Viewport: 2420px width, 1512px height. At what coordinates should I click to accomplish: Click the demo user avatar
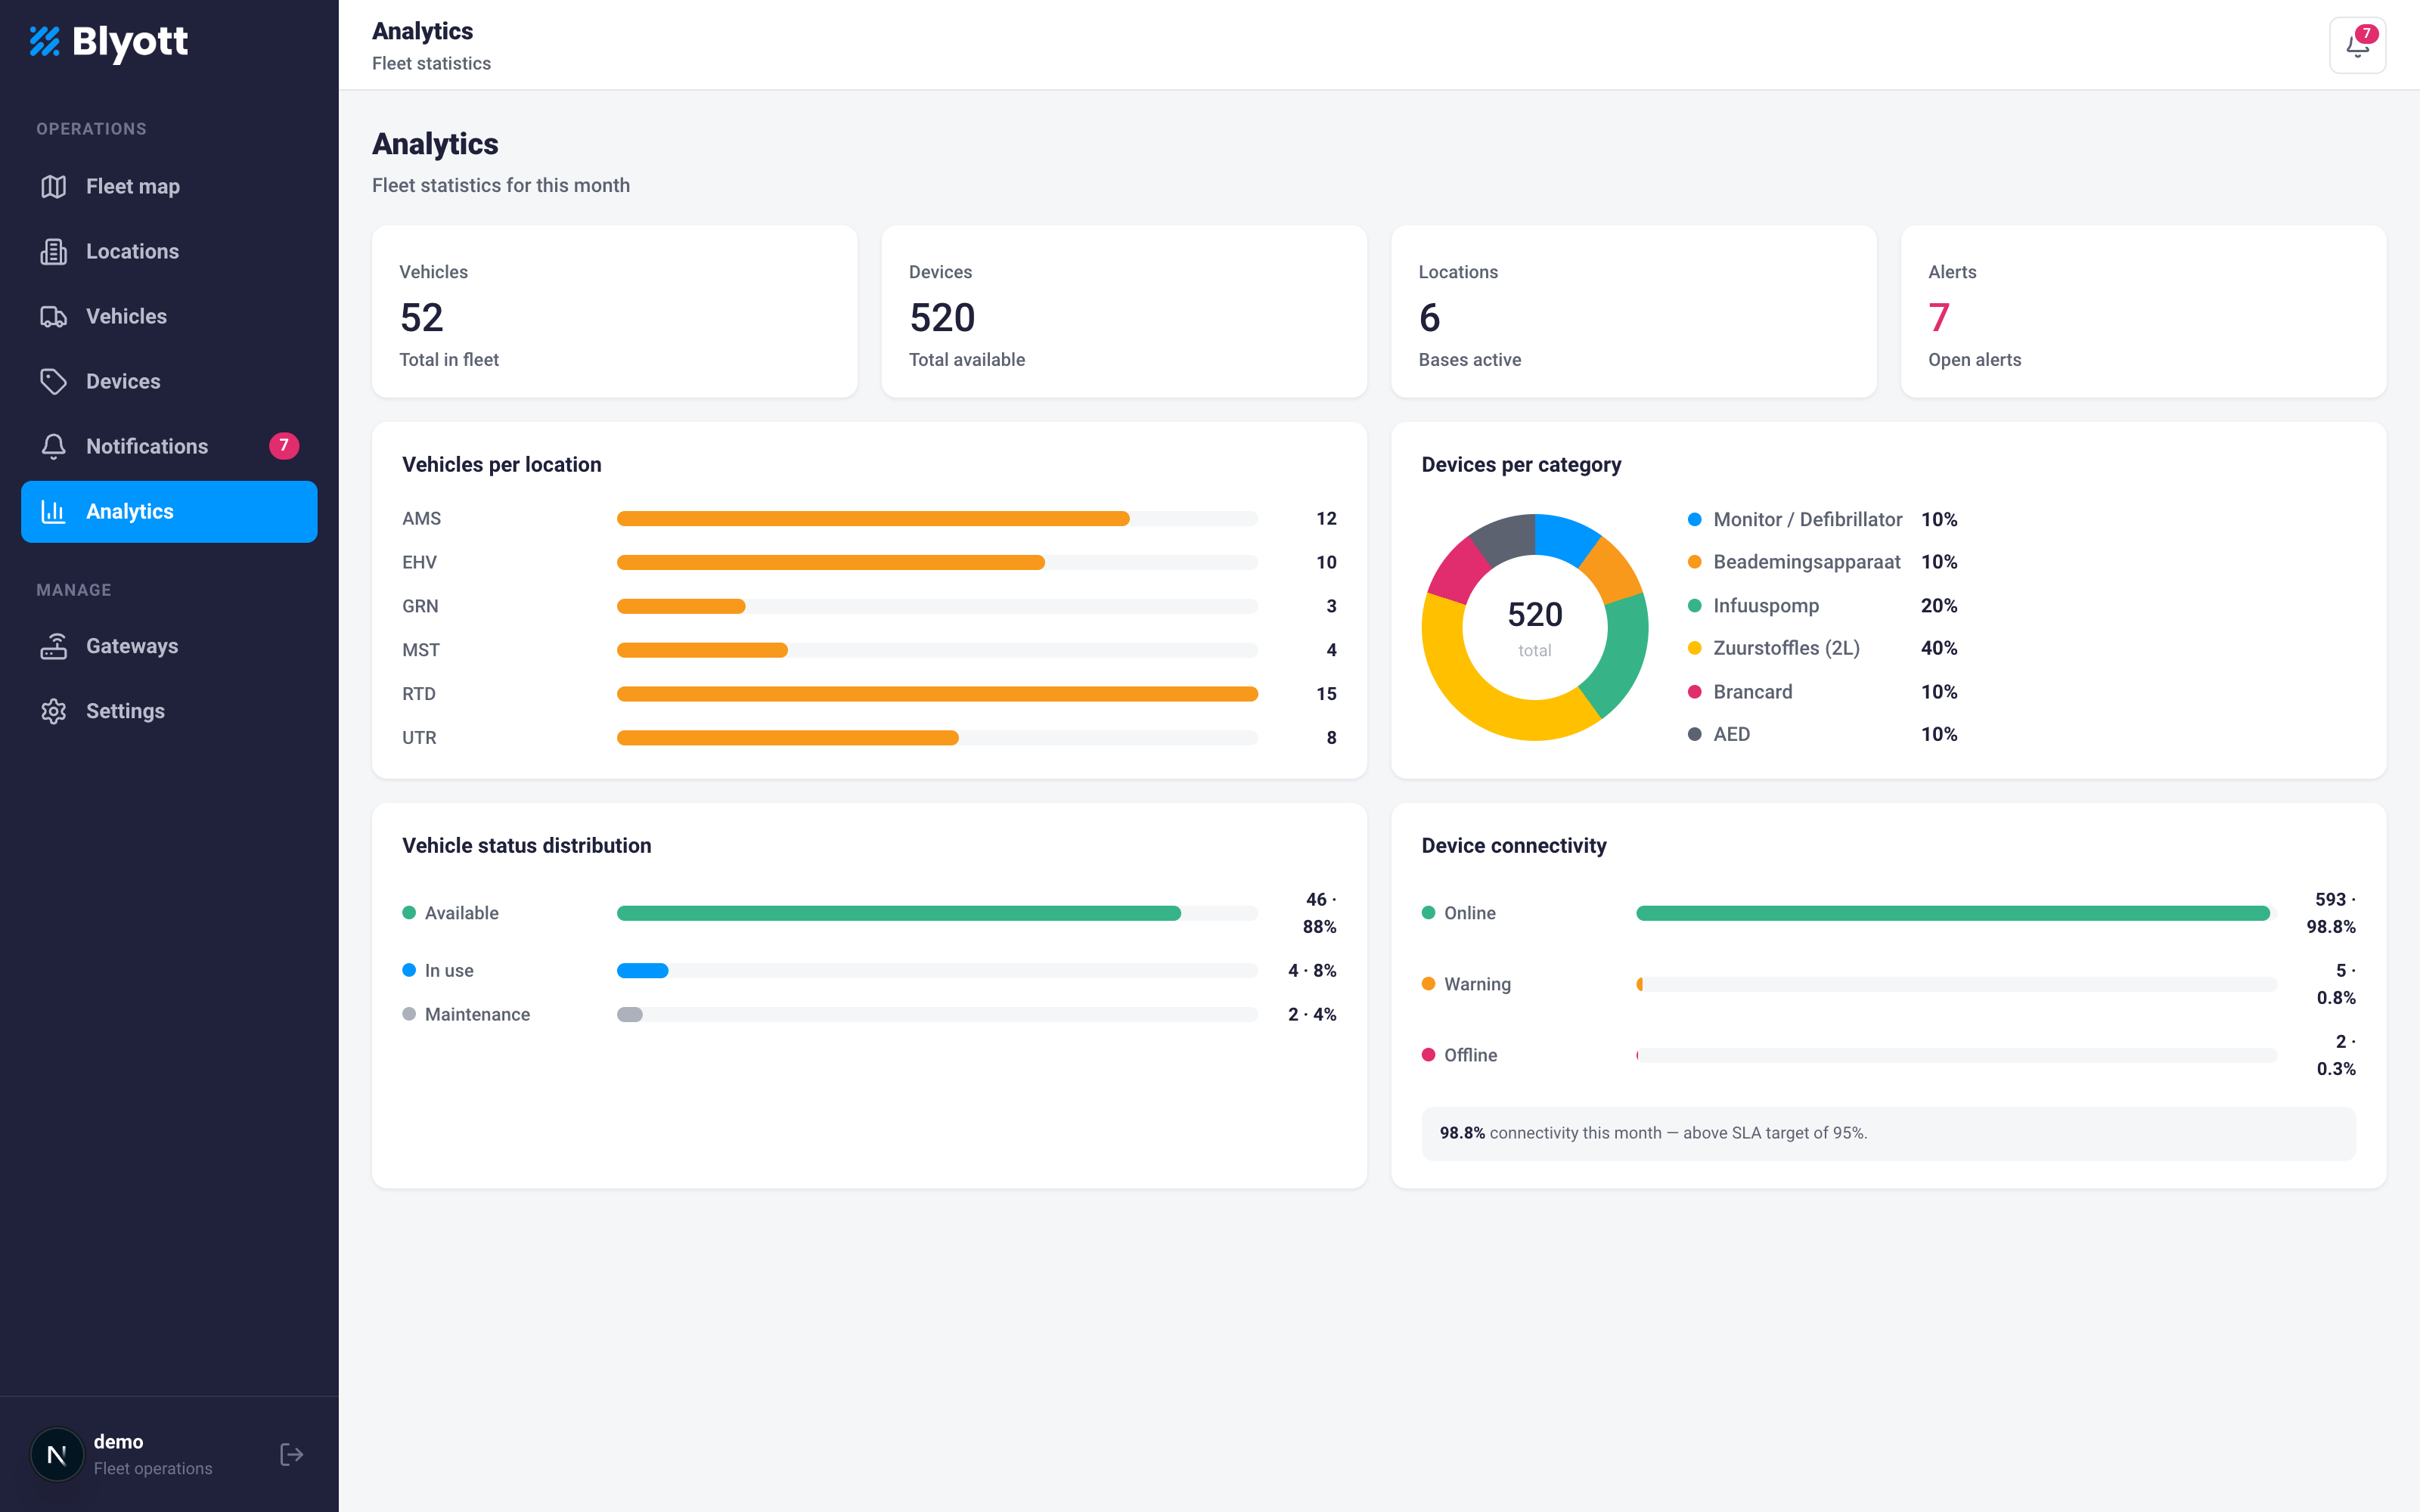coord(57,1454)
